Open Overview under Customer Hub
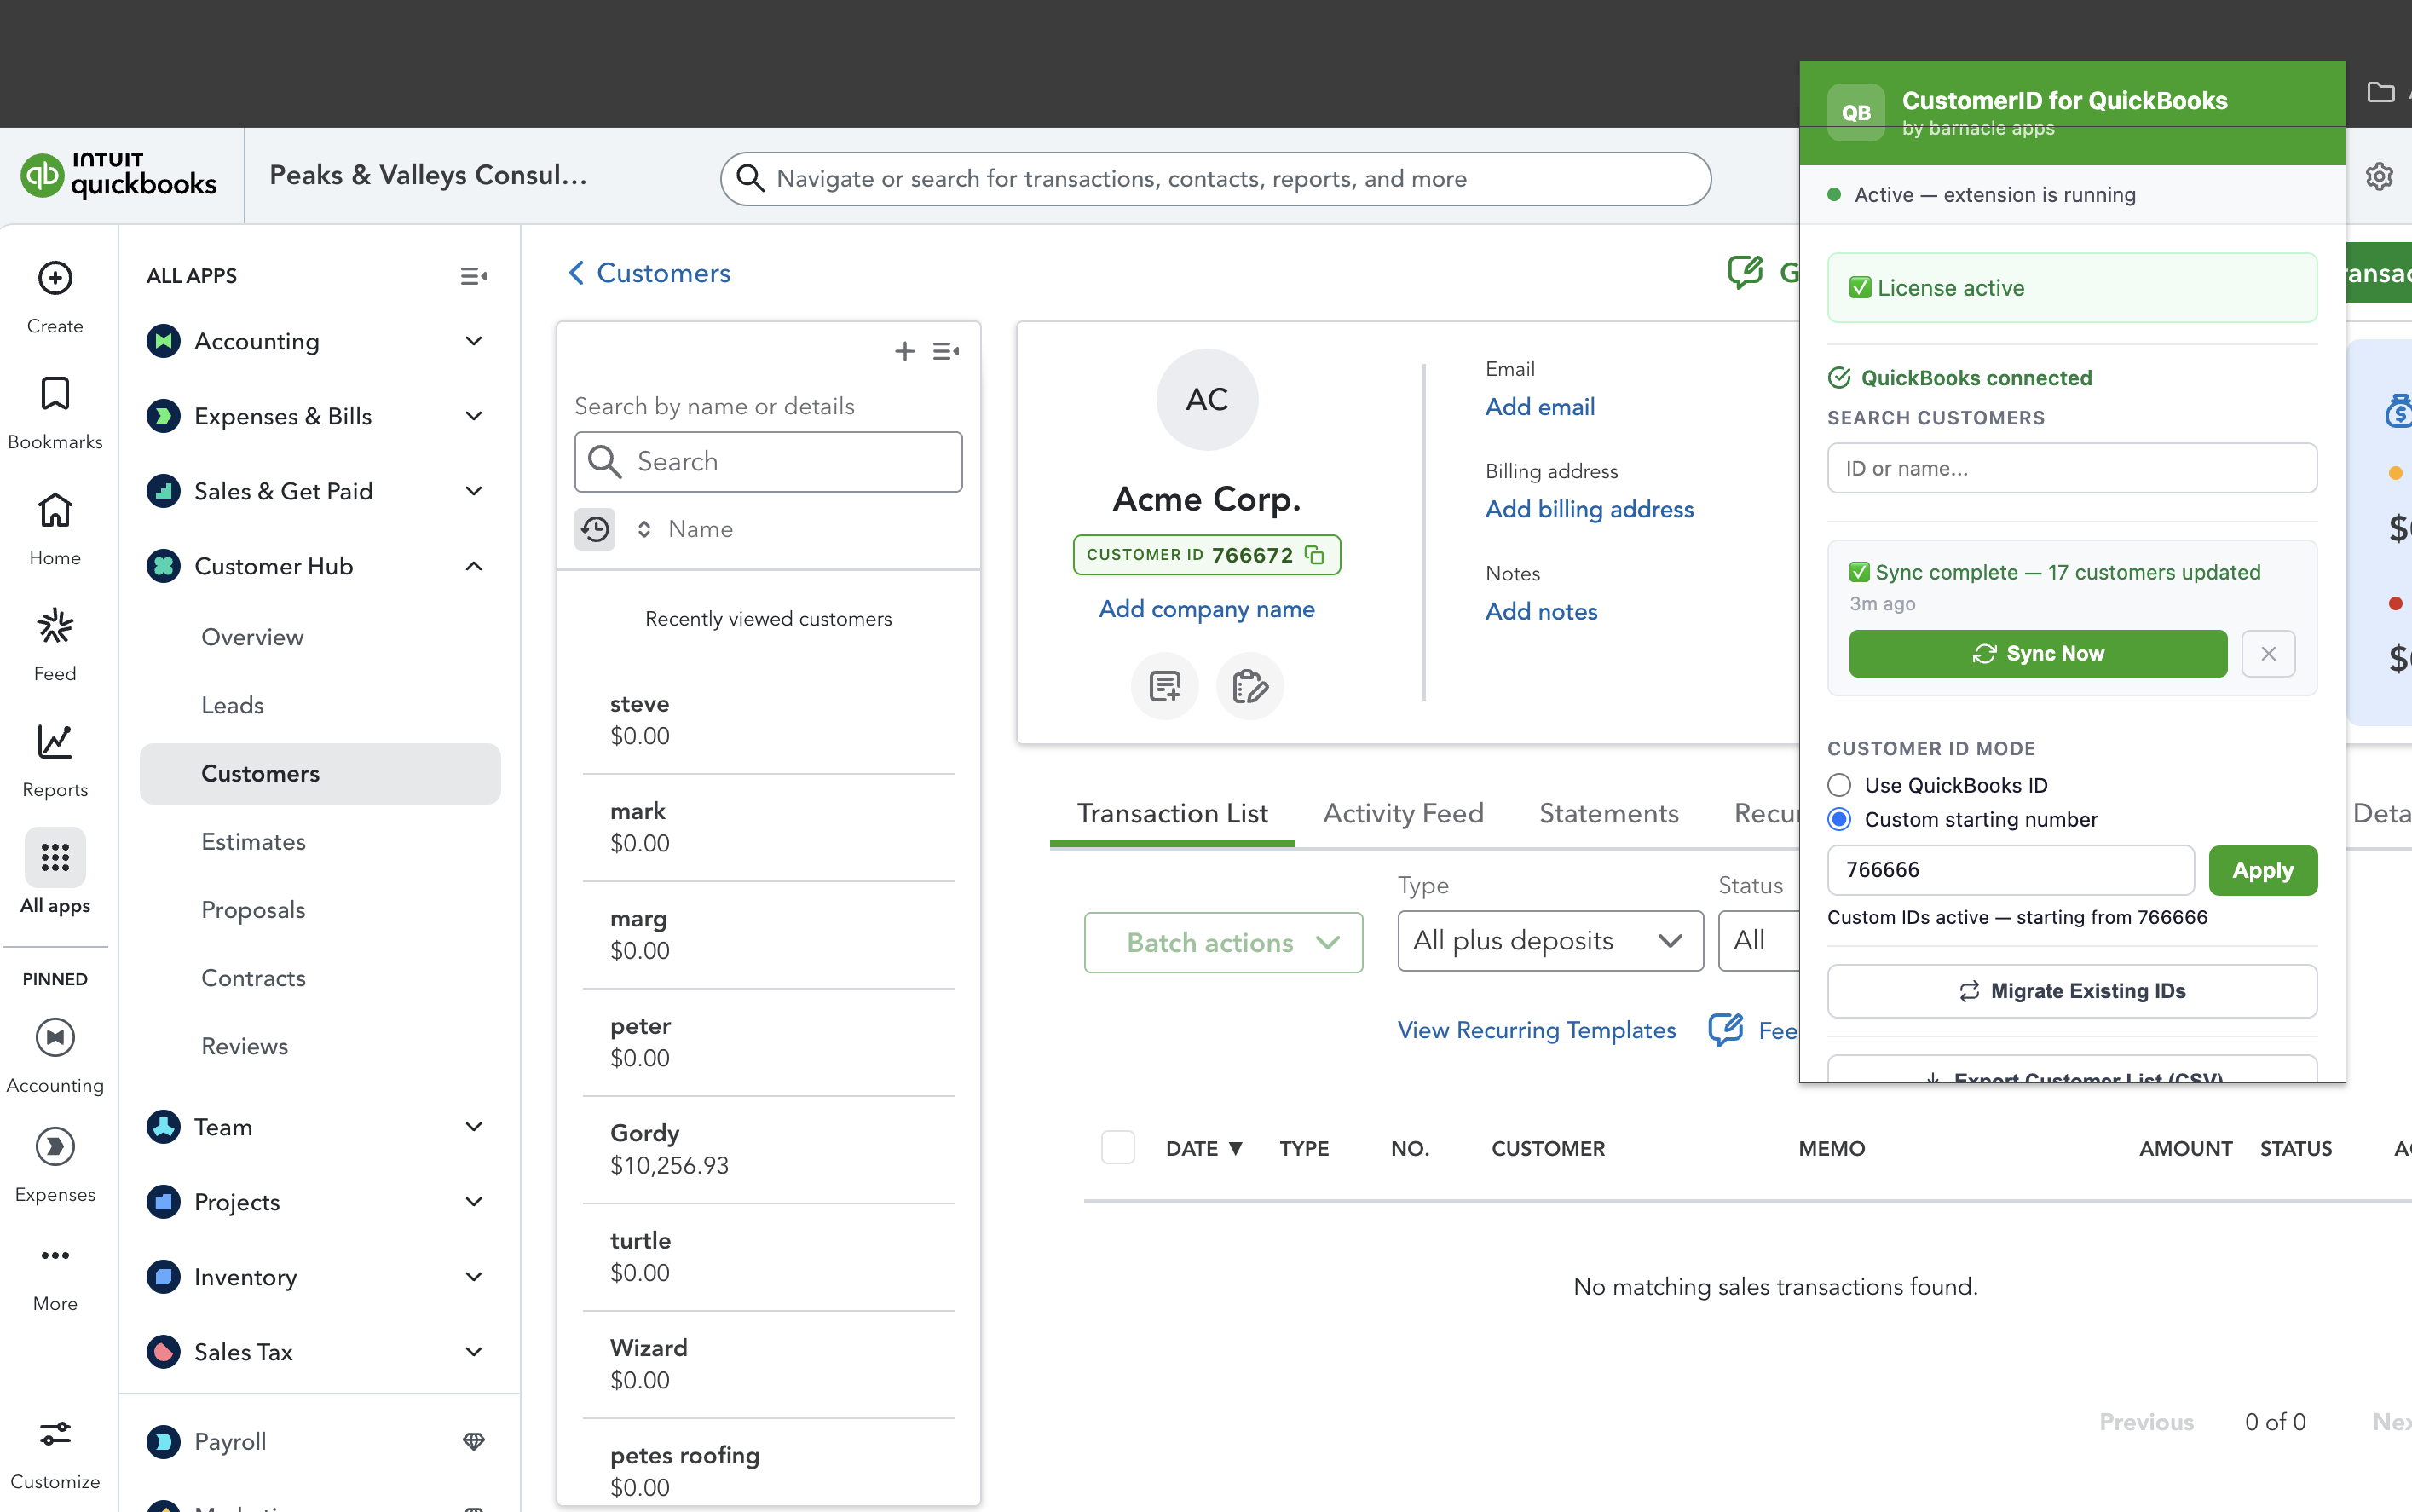The image size is (2412, 1512). pyautogui.click(x=252, y=637)
